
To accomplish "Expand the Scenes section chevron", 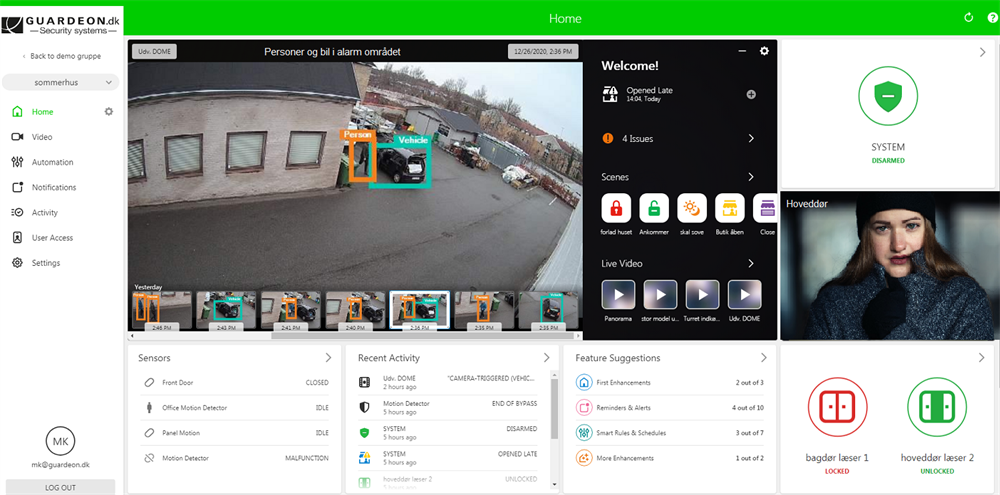I will [x=751, y=177].
